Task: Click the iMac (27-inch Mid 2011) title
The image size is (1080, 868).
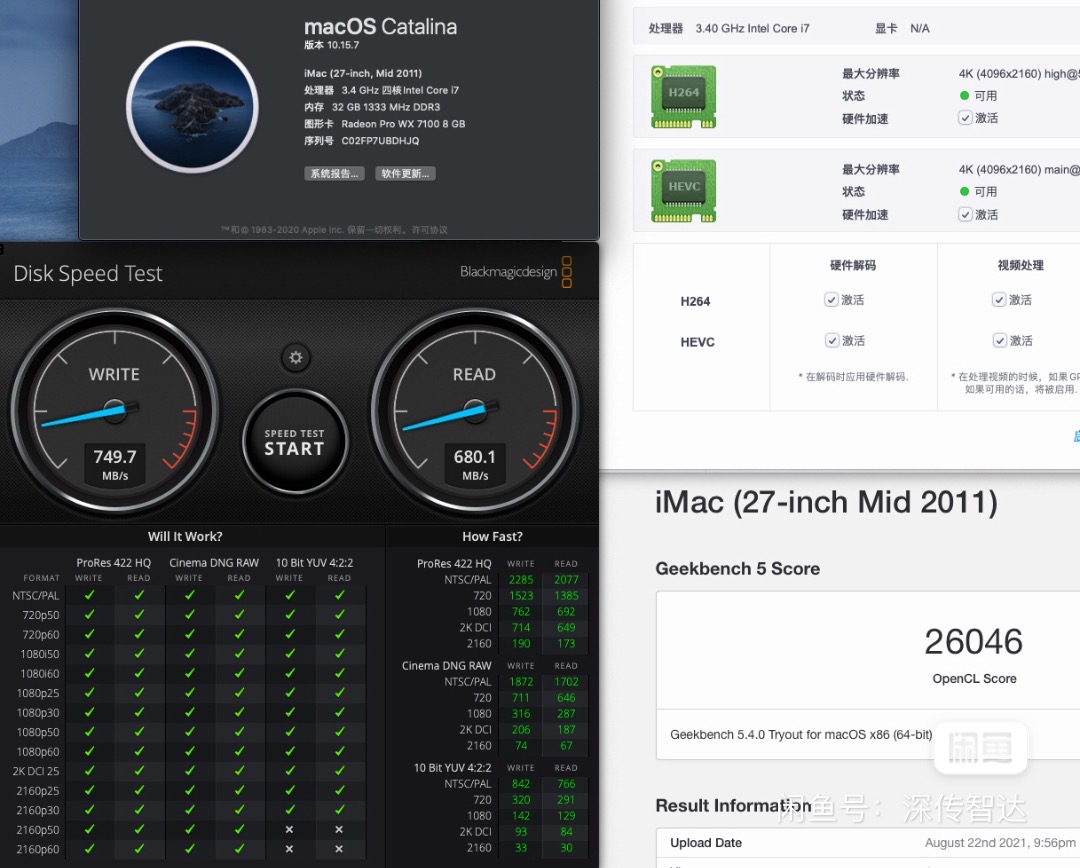Action: (x=826, y=502)
